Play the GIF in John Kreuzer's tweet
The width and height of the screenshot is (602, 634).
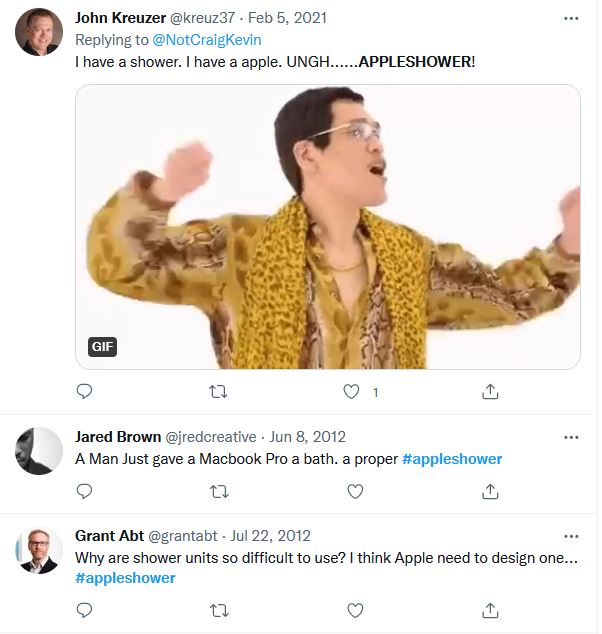[x=328, y=227]
